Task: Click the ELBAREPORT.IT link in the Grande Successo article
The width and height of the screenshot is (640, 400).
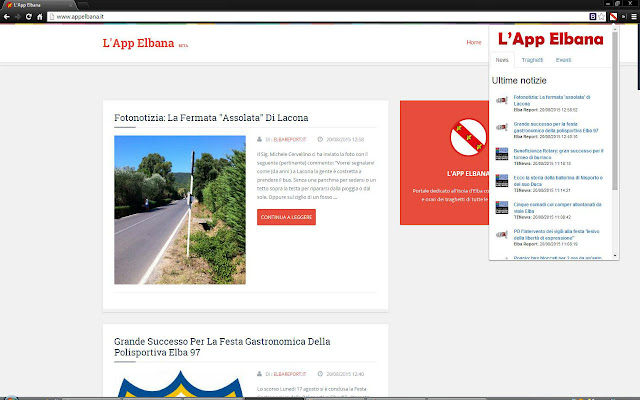Action: pyautogui.click(x=290, y=374)
